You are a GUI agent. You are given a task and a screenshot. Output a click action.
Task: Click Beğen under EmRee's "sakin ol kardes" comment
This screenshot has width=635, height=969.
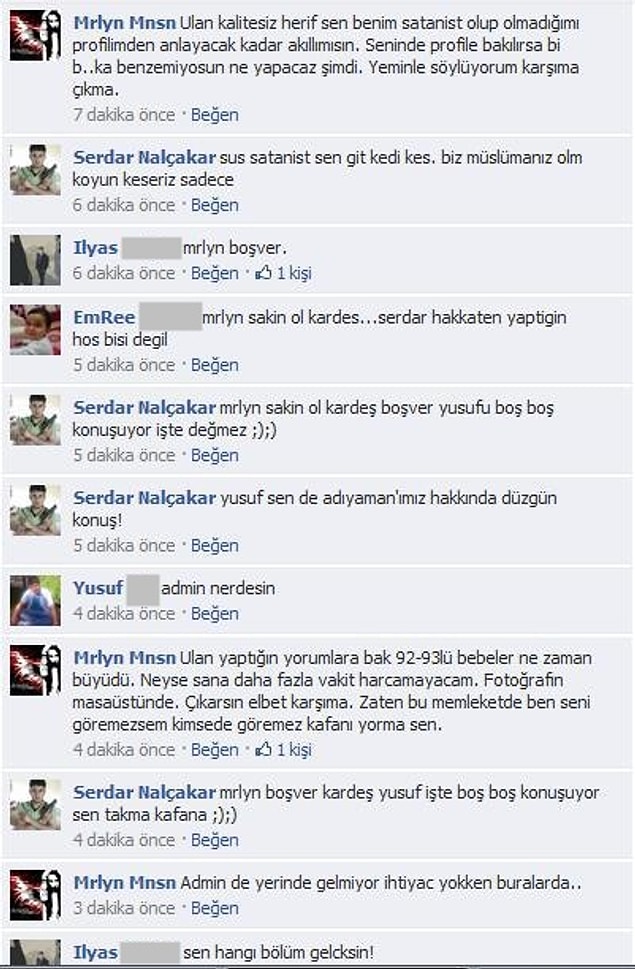pyautogui.click(x=214, y=365)
